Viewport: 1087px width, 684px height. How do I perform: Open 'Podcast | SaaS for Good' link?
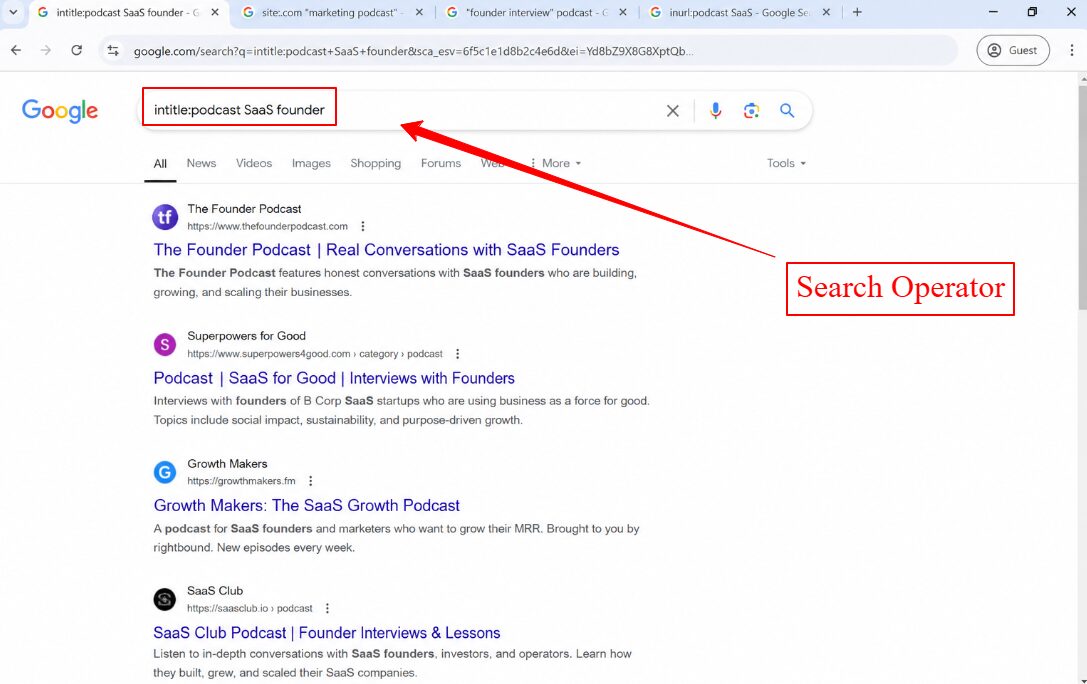(334, 378)
